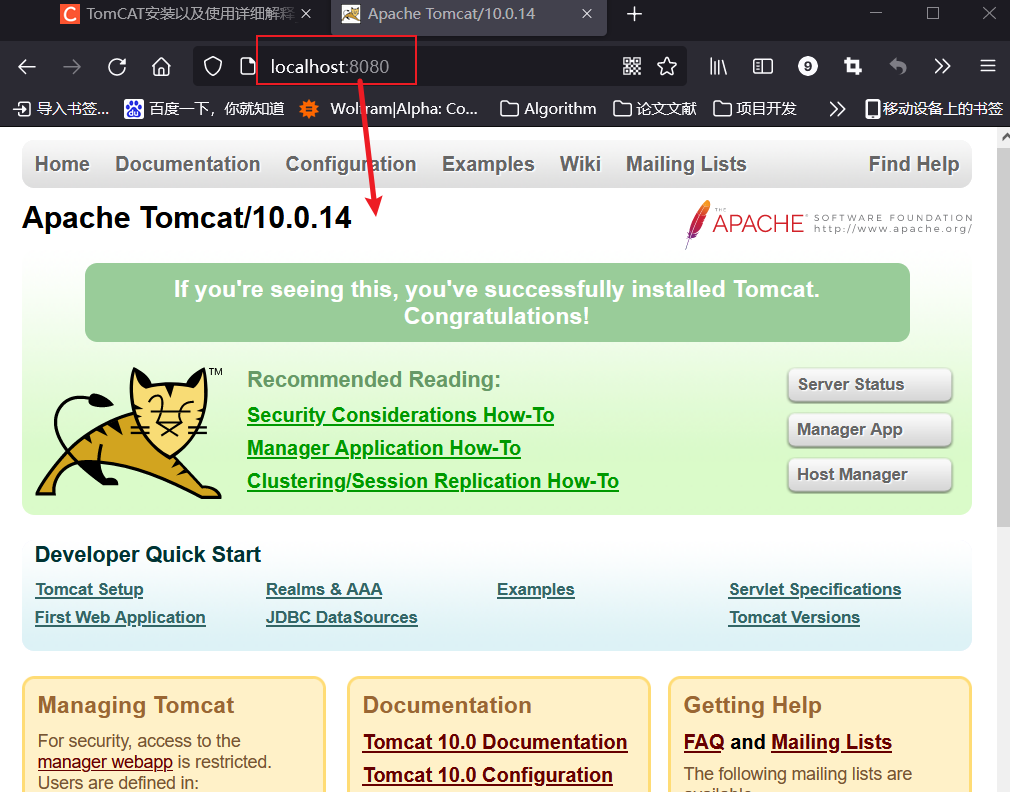Open the JDBC DataSources link
Image resolution: width=1010 pixels, height=792 pixels.
coord(341,618)
